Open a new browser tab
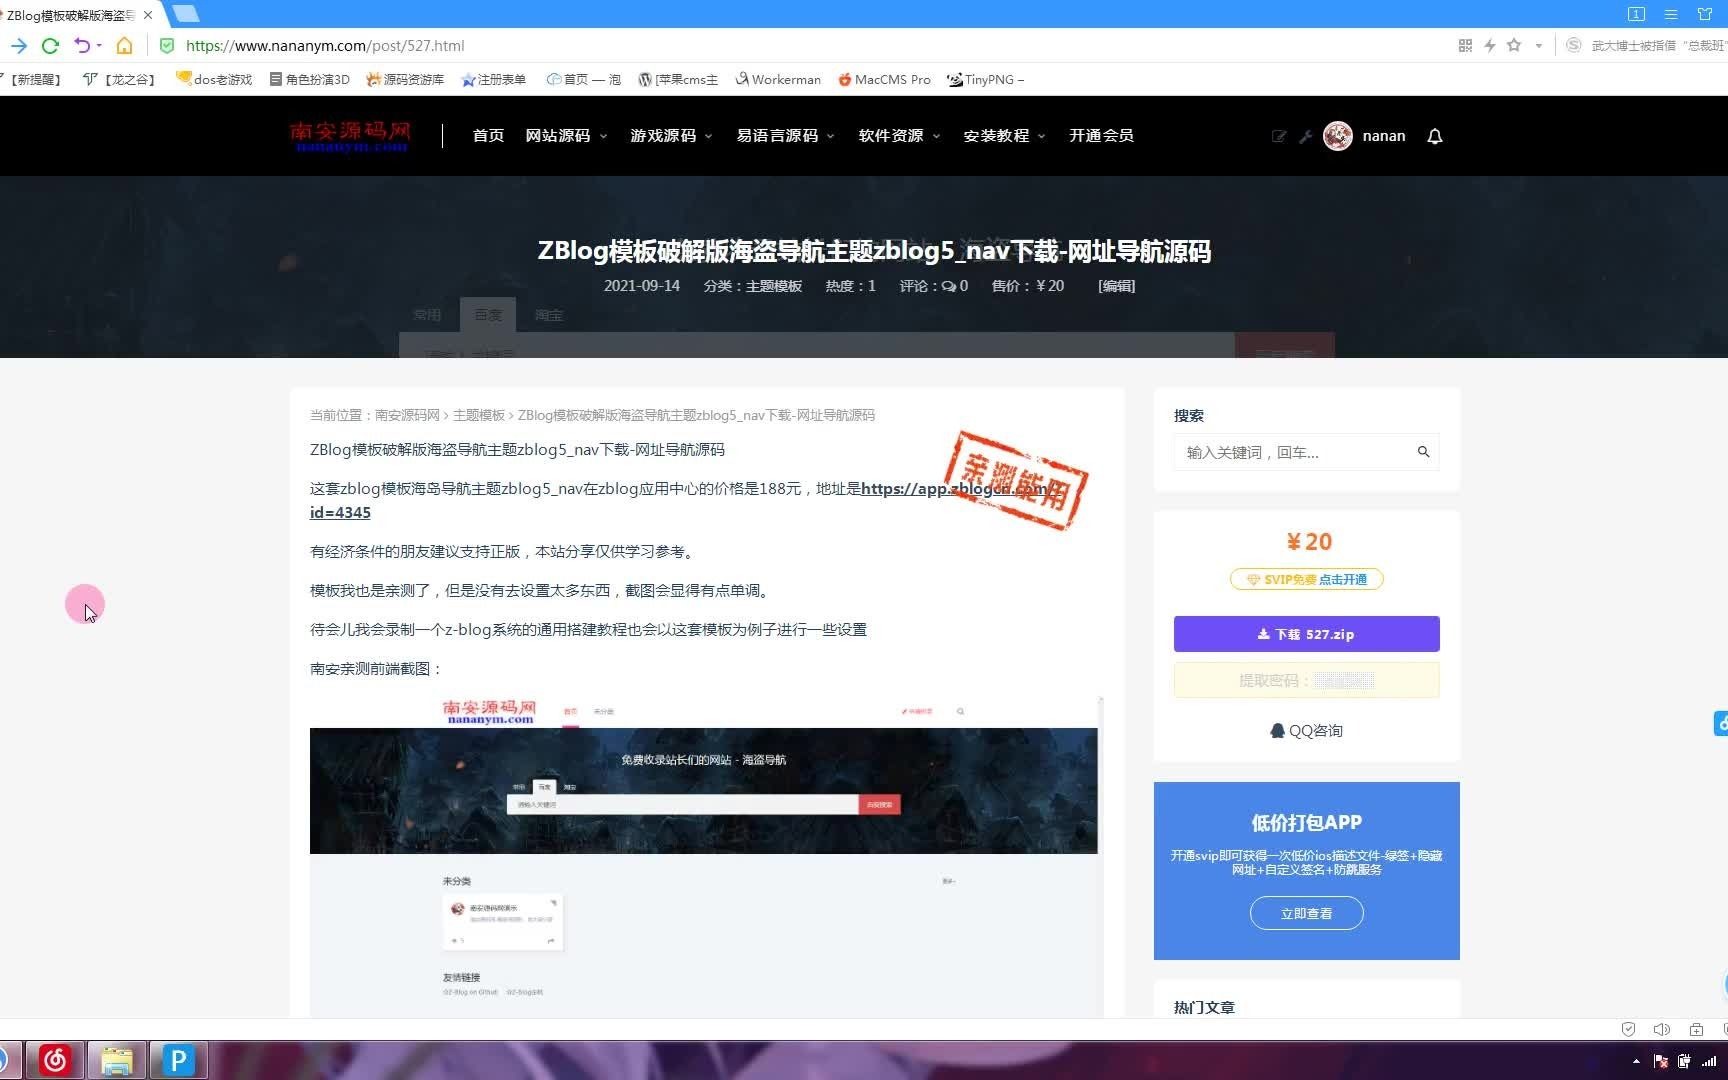 click(x=186, y=14)
